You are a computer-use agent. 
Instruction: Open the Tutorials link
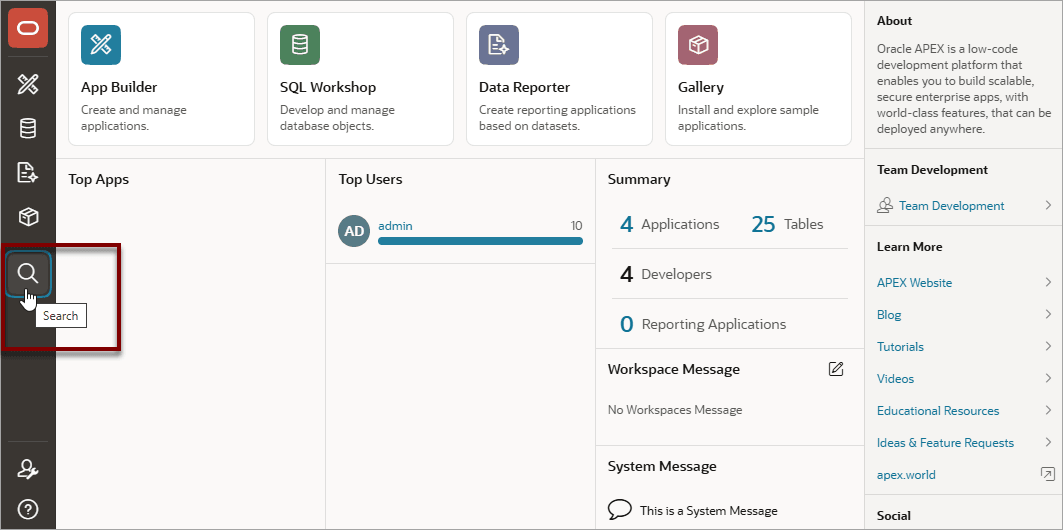click(900, 346)
